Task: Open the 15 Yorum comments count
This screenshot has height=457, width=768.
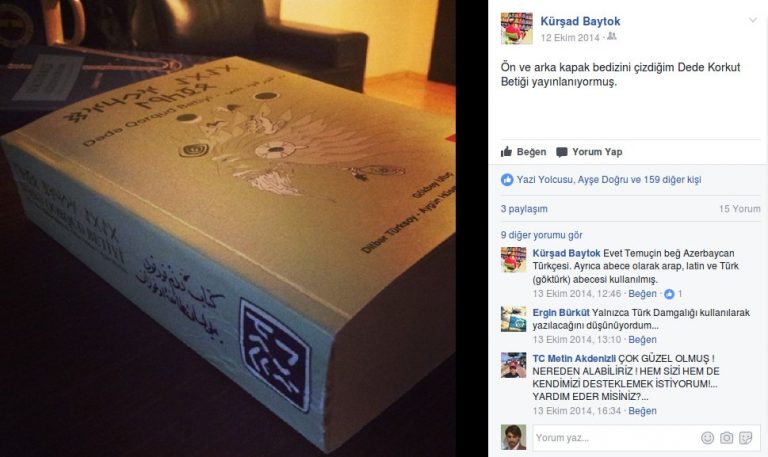Action: (x=740, y=209)
